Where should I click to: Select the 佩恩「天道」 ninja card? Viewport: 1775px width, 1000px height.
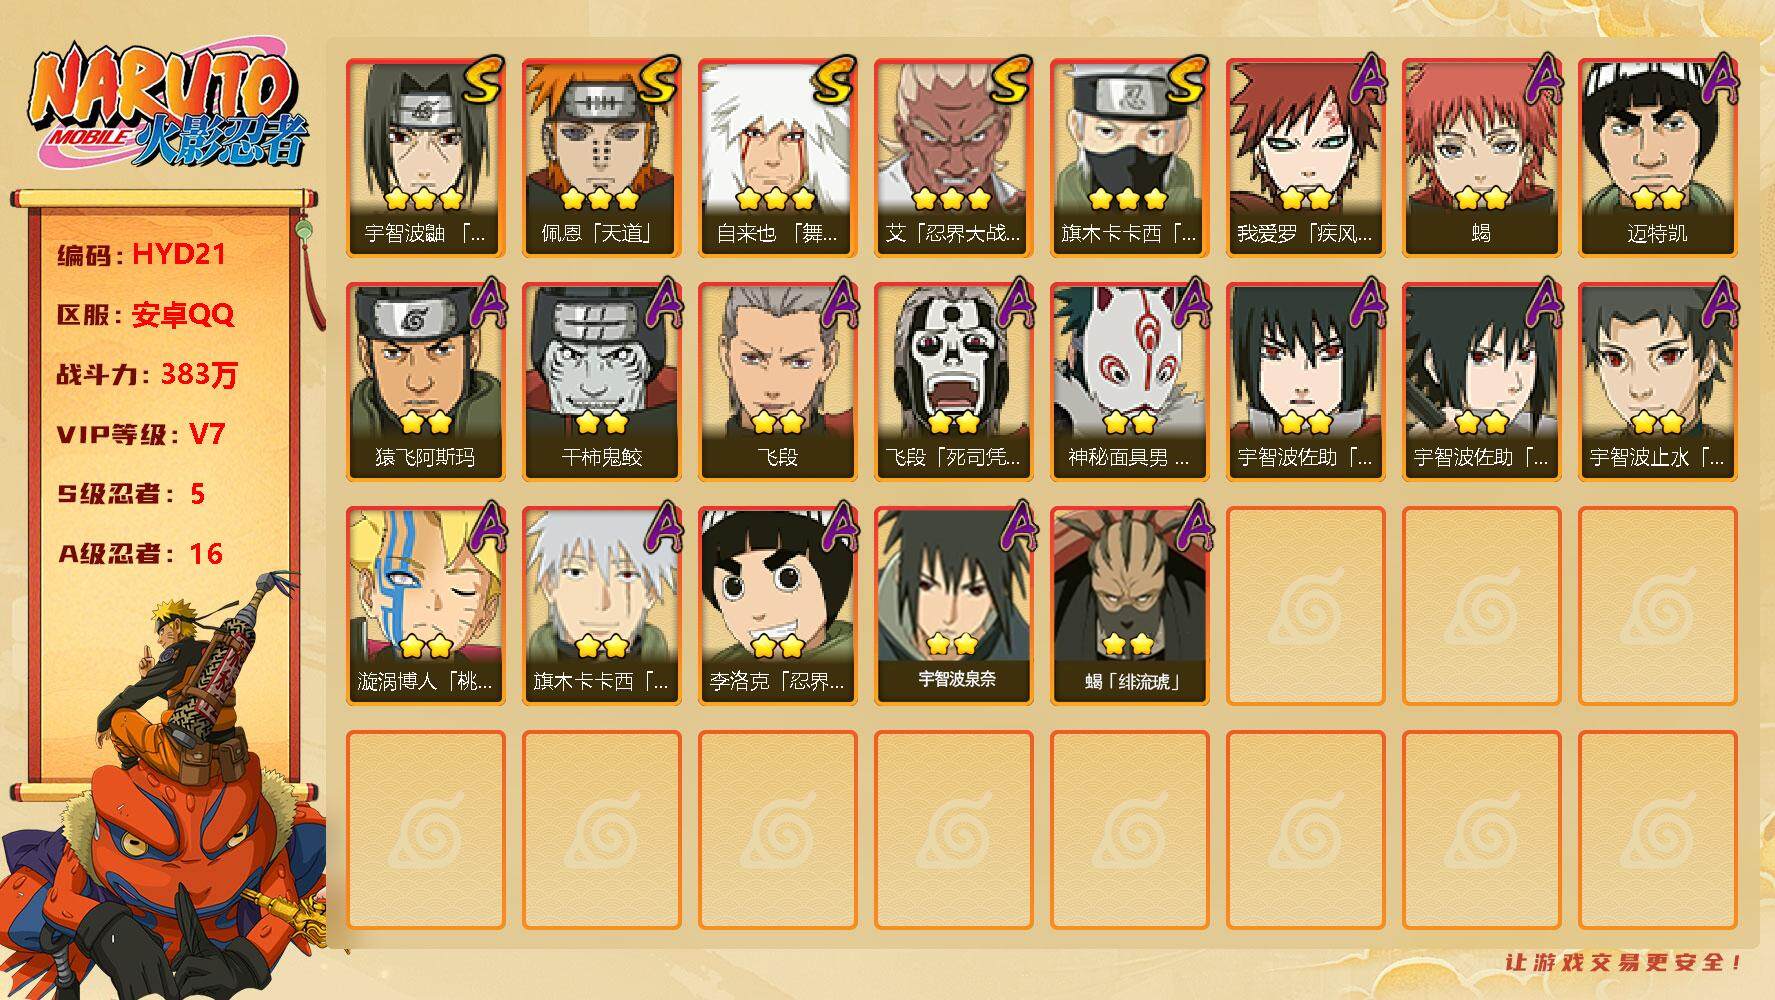(602, 158)
